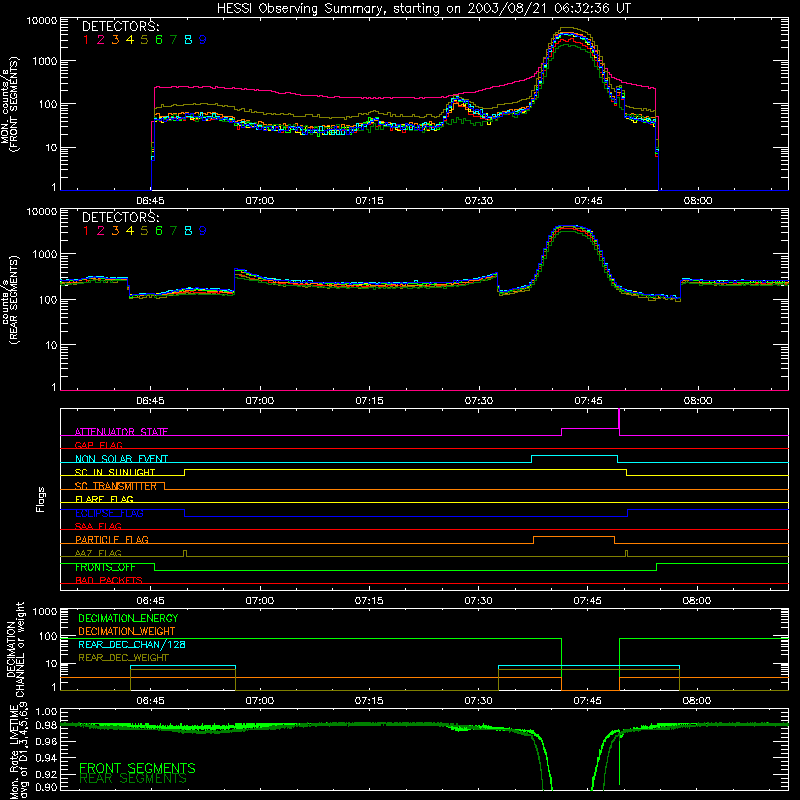Screen dimensions: 800x800
Task: Click 07:30 tick label under front segments plot
Action: pyautogui.click(x=479, y=201)
